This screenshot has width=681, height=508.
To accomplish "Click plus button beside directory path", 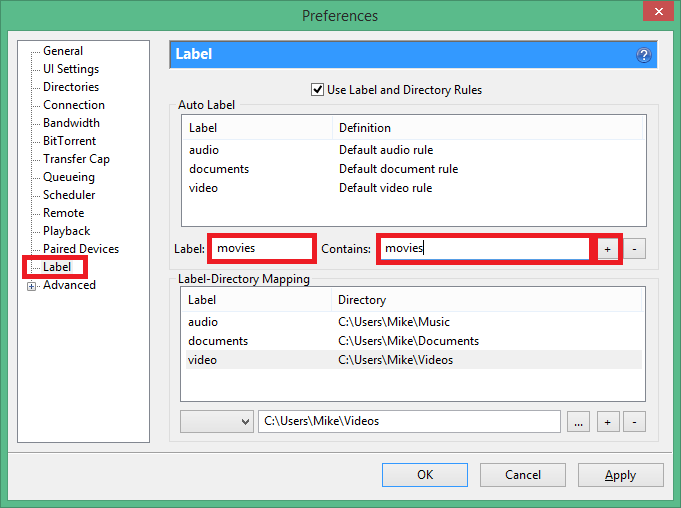I will click(x=607, y=422).
